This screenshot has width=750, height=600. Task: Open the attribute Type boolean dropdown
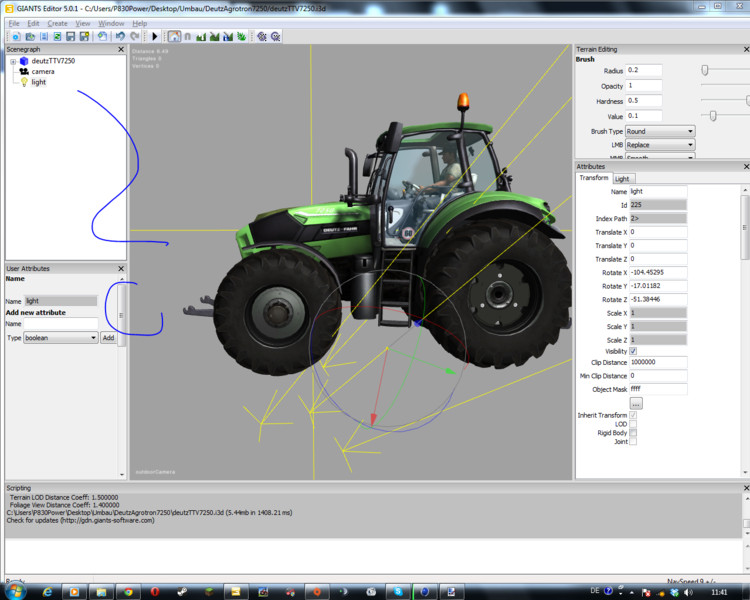pos(61,338)
